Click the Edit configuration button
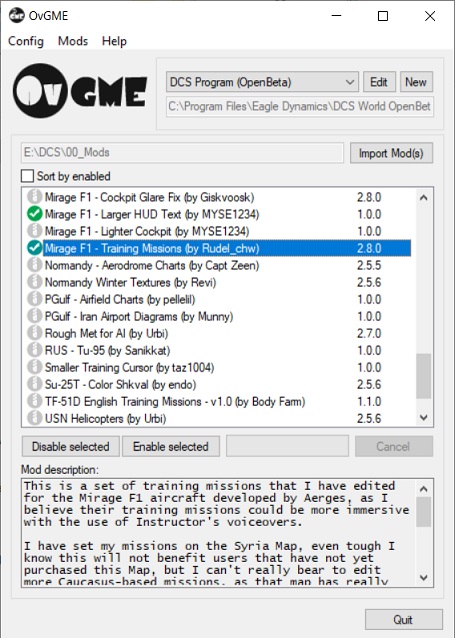455x638 pixels. 379,82
